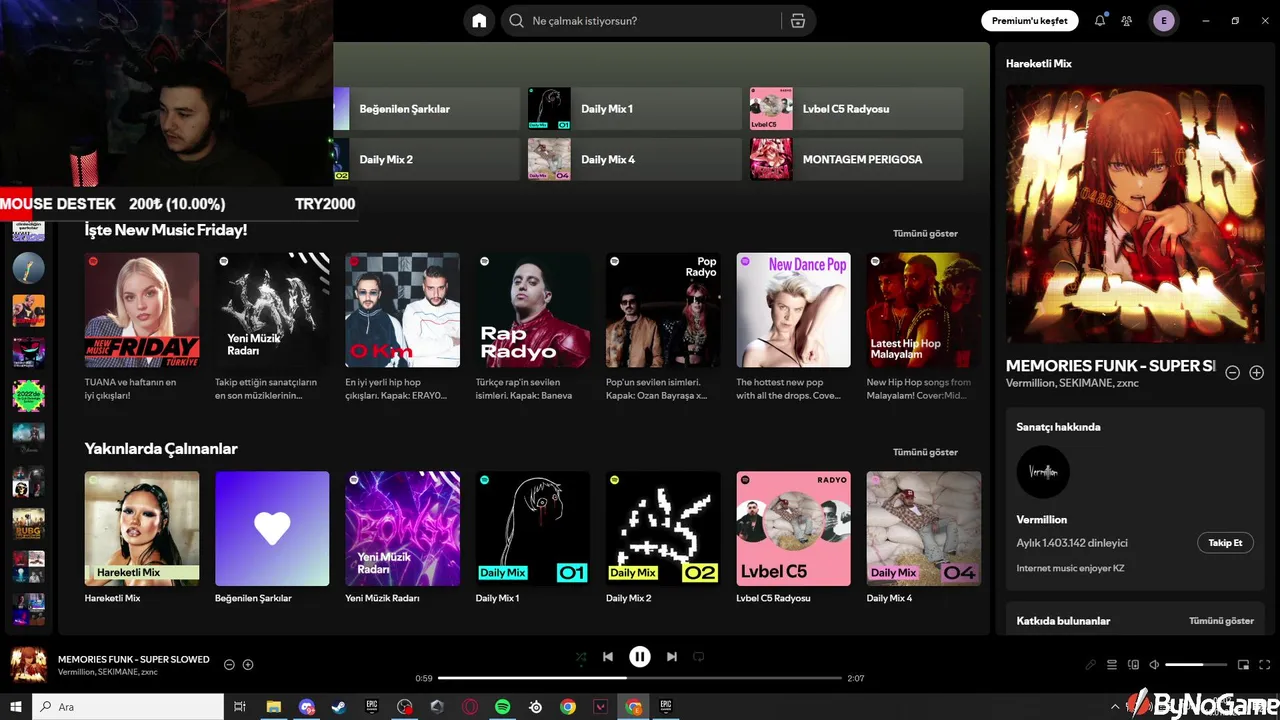Open the PUBG playlist in the library sidebar
Screen dimensions: 1280x720
coord(28,524)
